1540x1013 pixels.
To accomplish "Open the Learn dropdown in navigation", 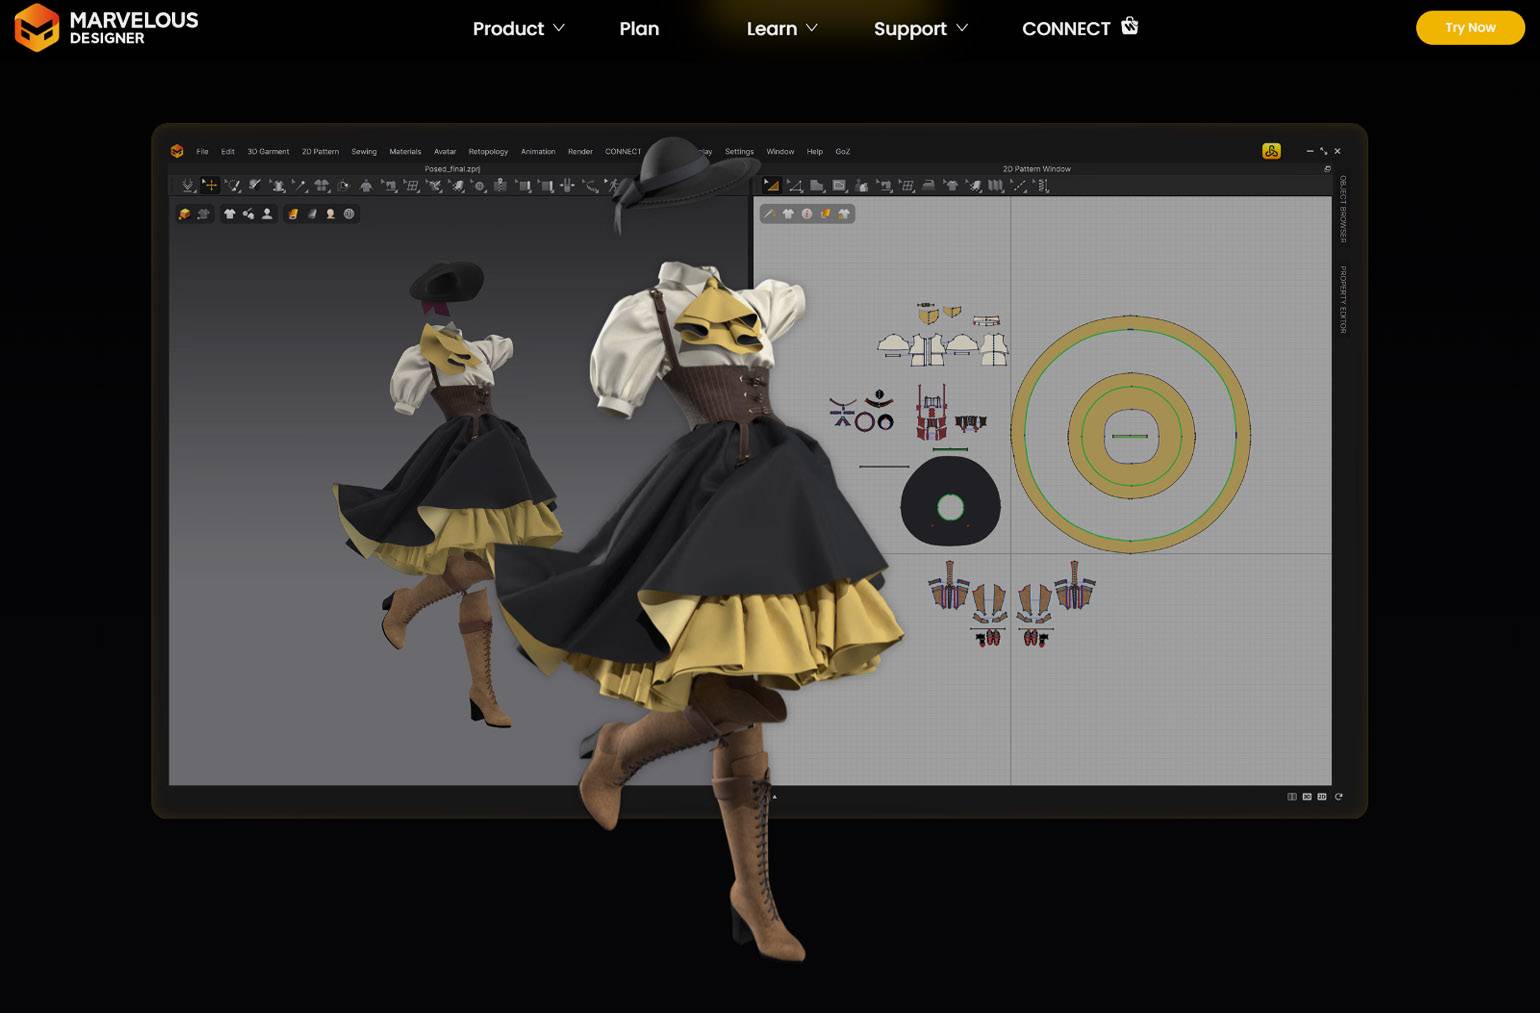I will point(782,29).
